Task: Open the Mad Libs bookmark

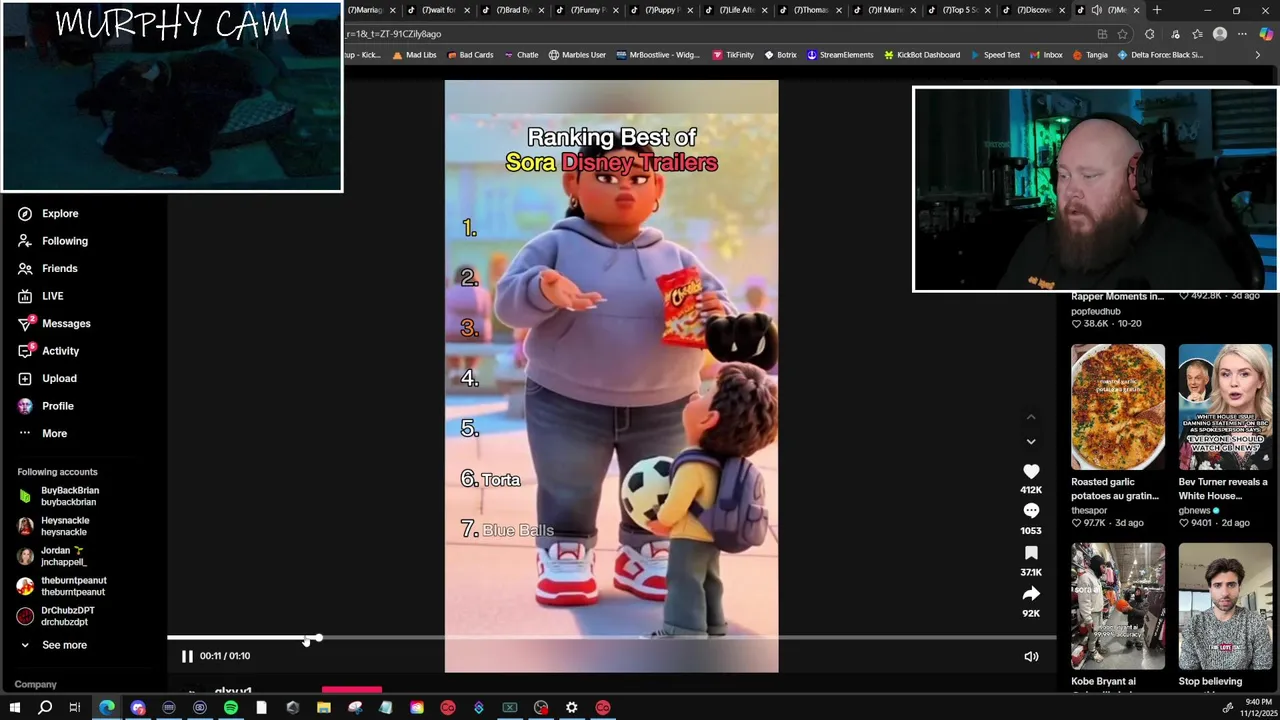Action: (414, 55)
